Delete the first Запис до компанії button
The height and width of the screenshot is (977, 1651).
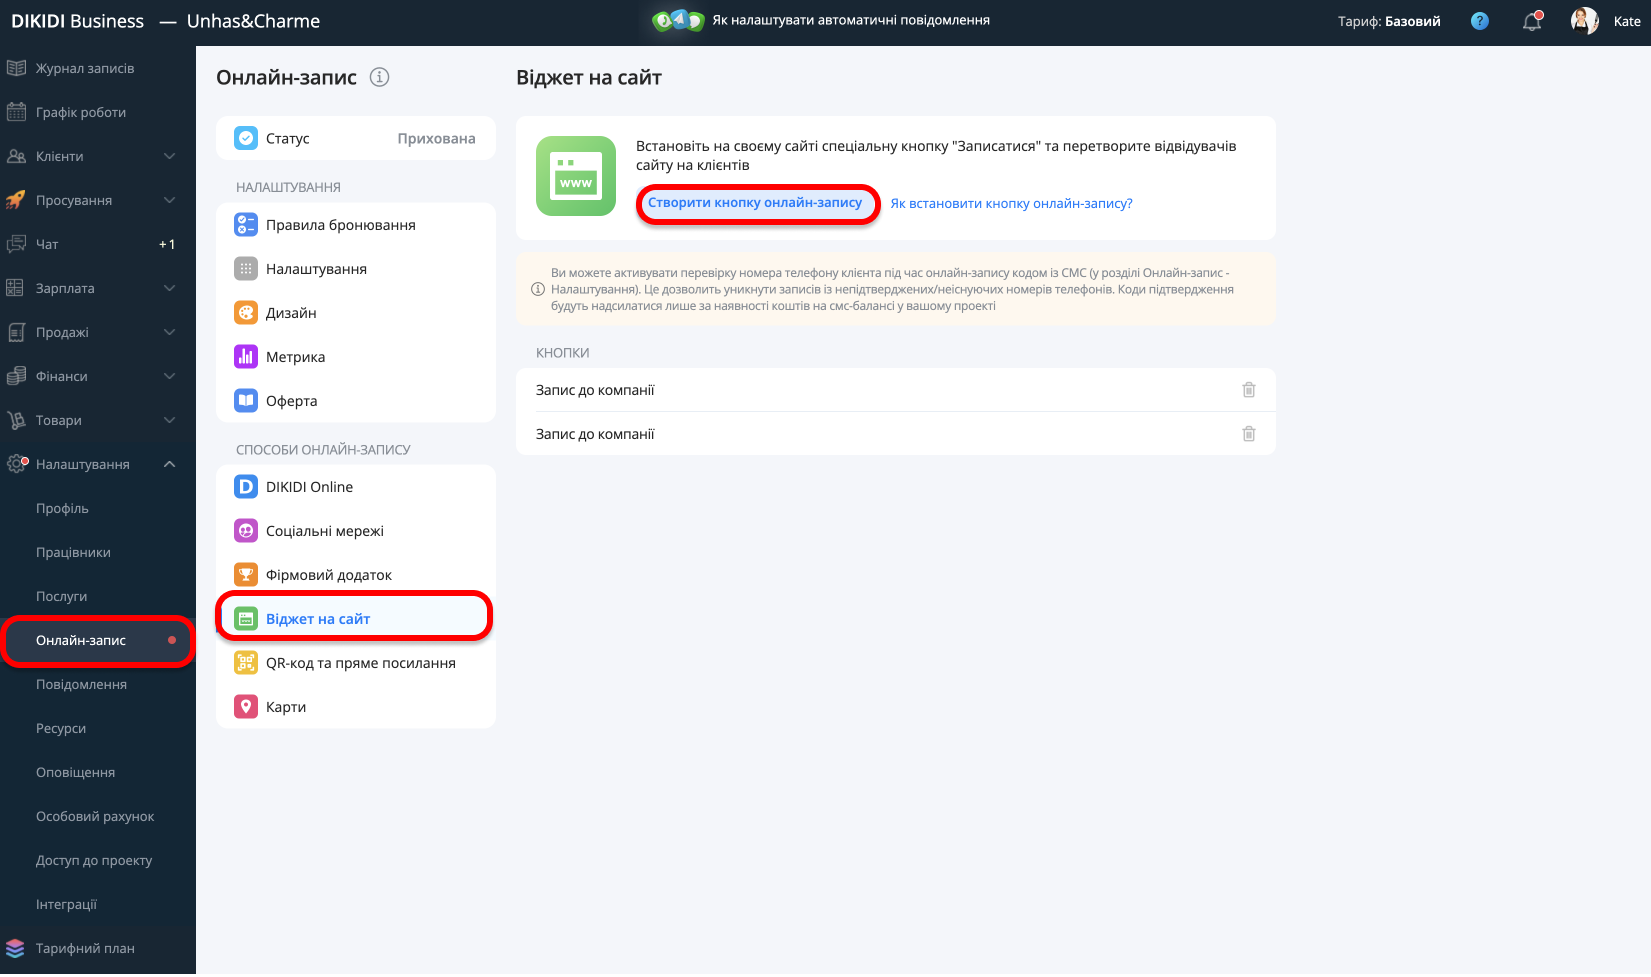click(1249, 390)
